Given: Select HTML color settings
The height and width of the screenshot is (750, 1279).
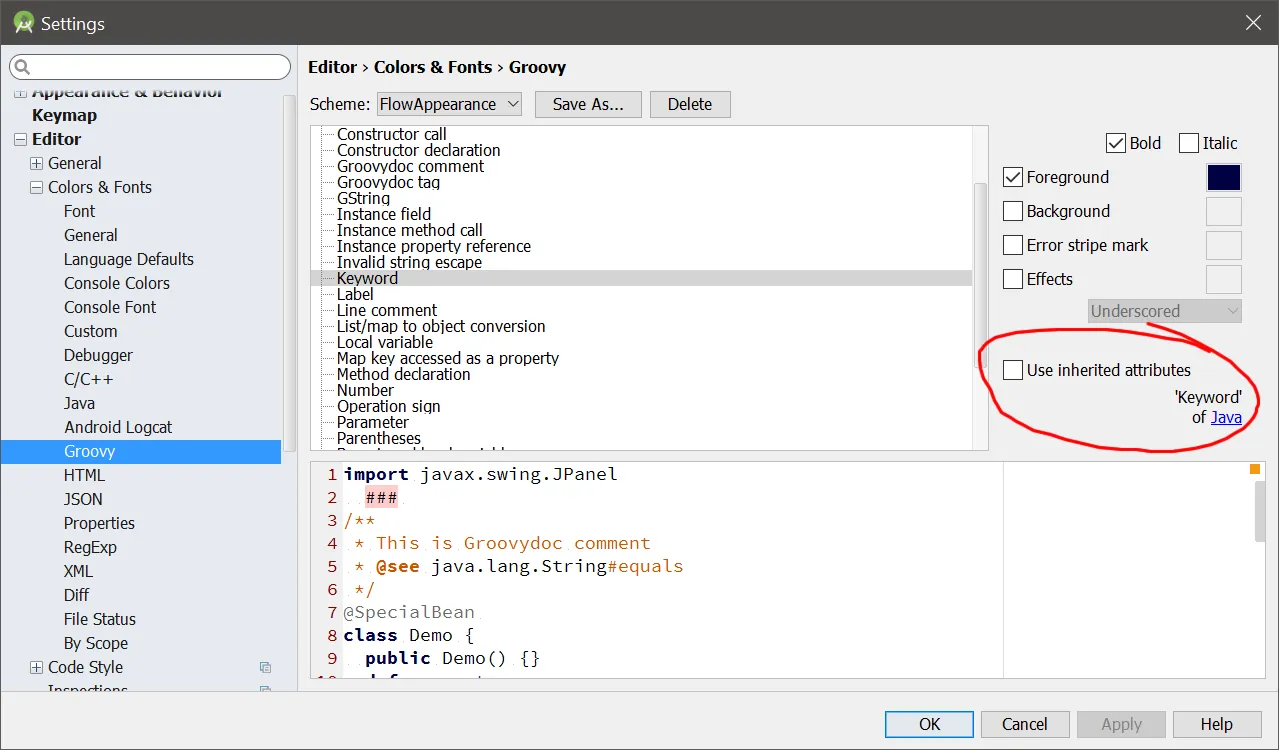Looking at the screenshot, I should tap(84, 475).
